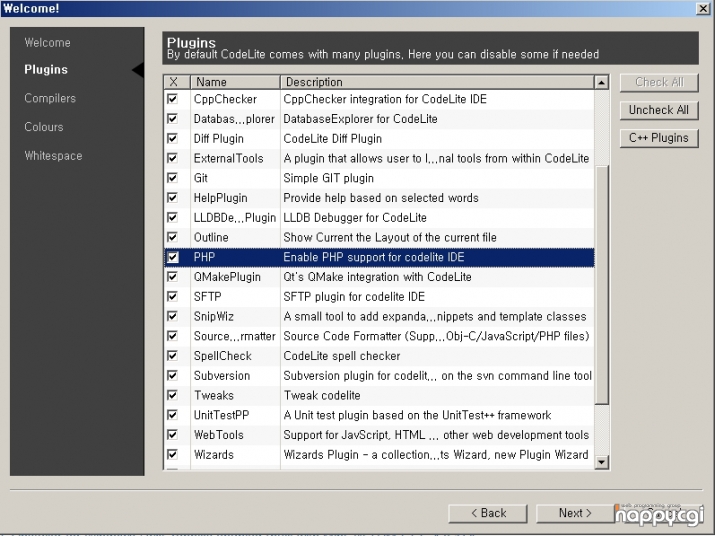Viewport: 715px width, 536px height.
Task: Toggle the Git plugin checkbox
Action: (x=172, y=177)
